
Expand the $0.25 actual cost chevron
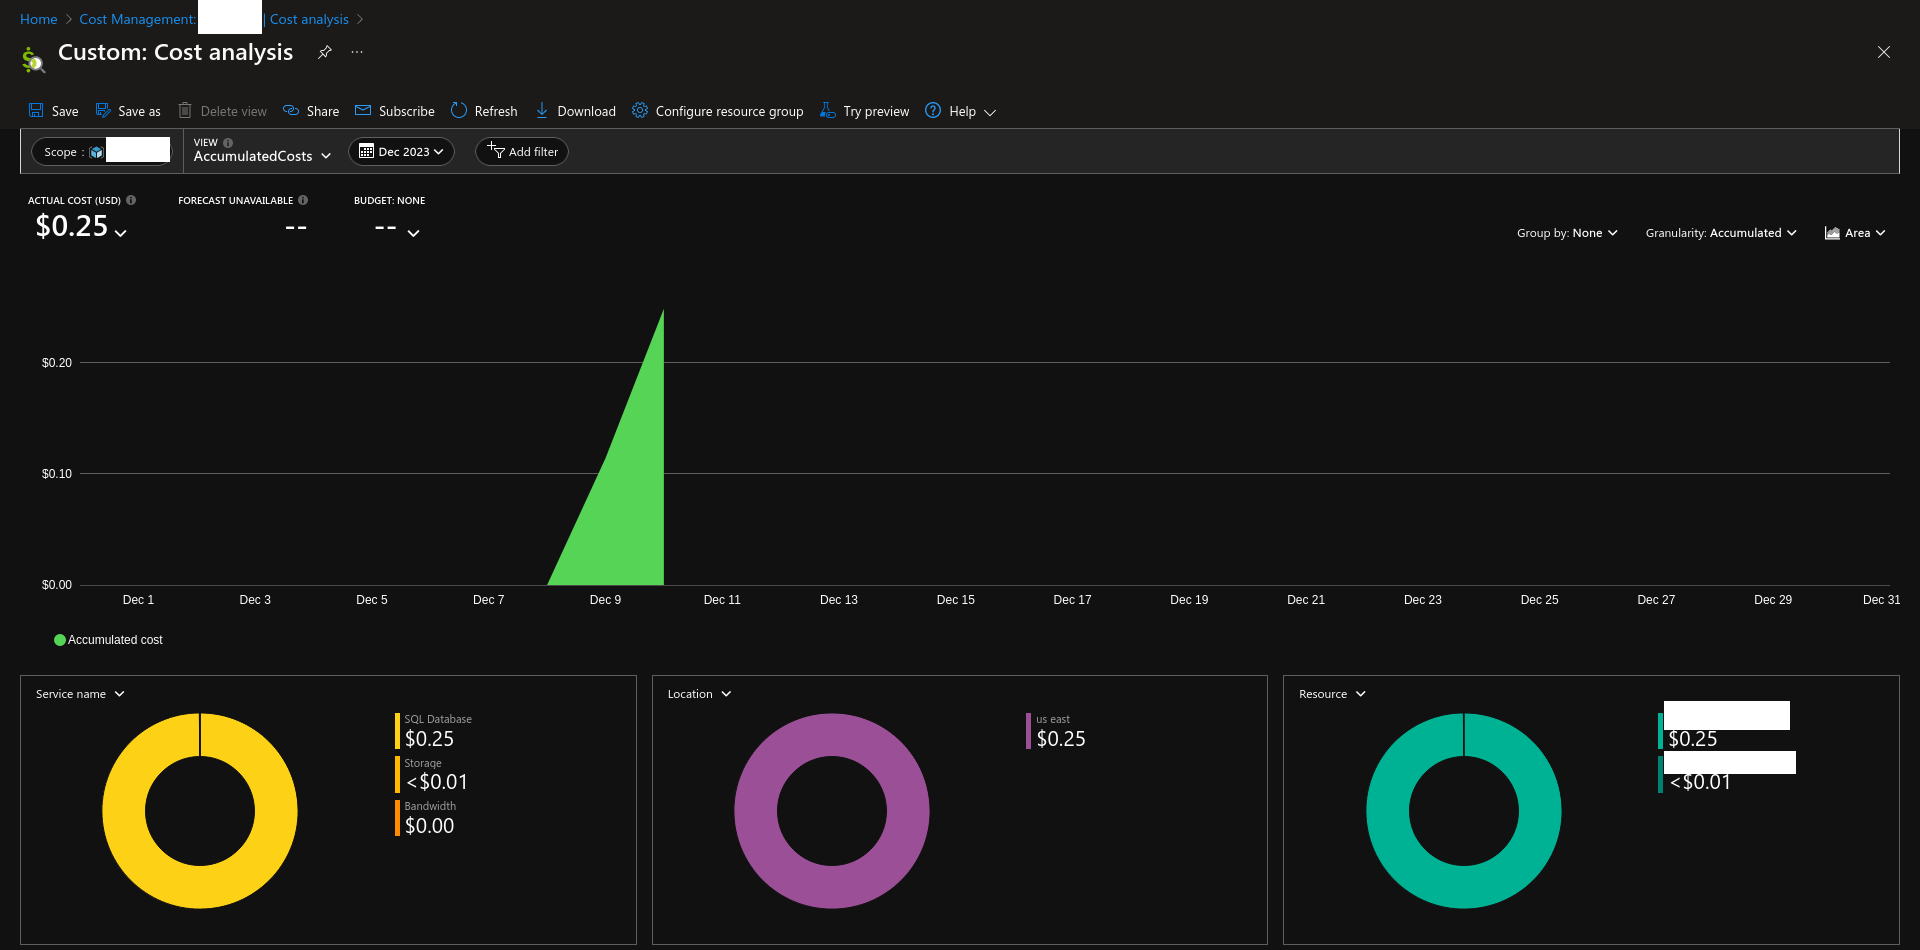[x=121, y=233]
